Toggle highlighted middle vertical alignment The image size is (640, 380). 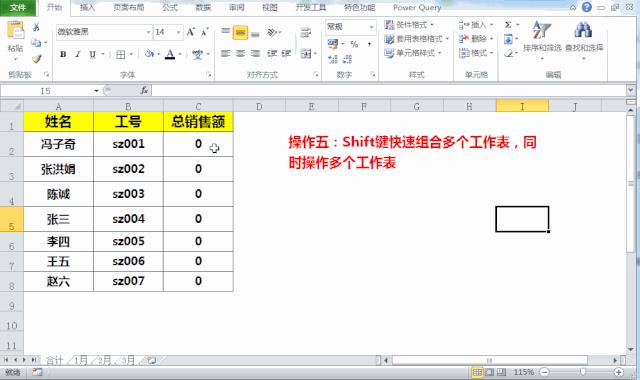240,32
